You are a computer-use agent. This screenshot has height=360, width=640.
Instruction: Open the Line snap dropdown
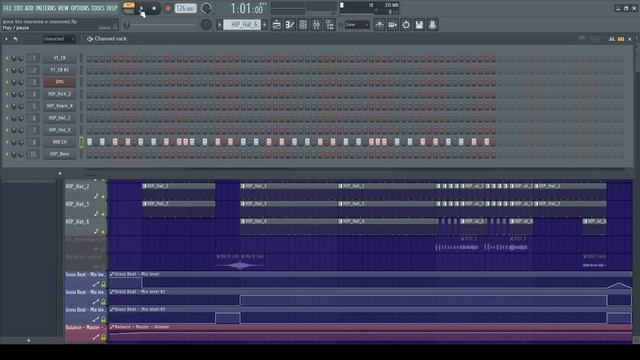[357, 25]
